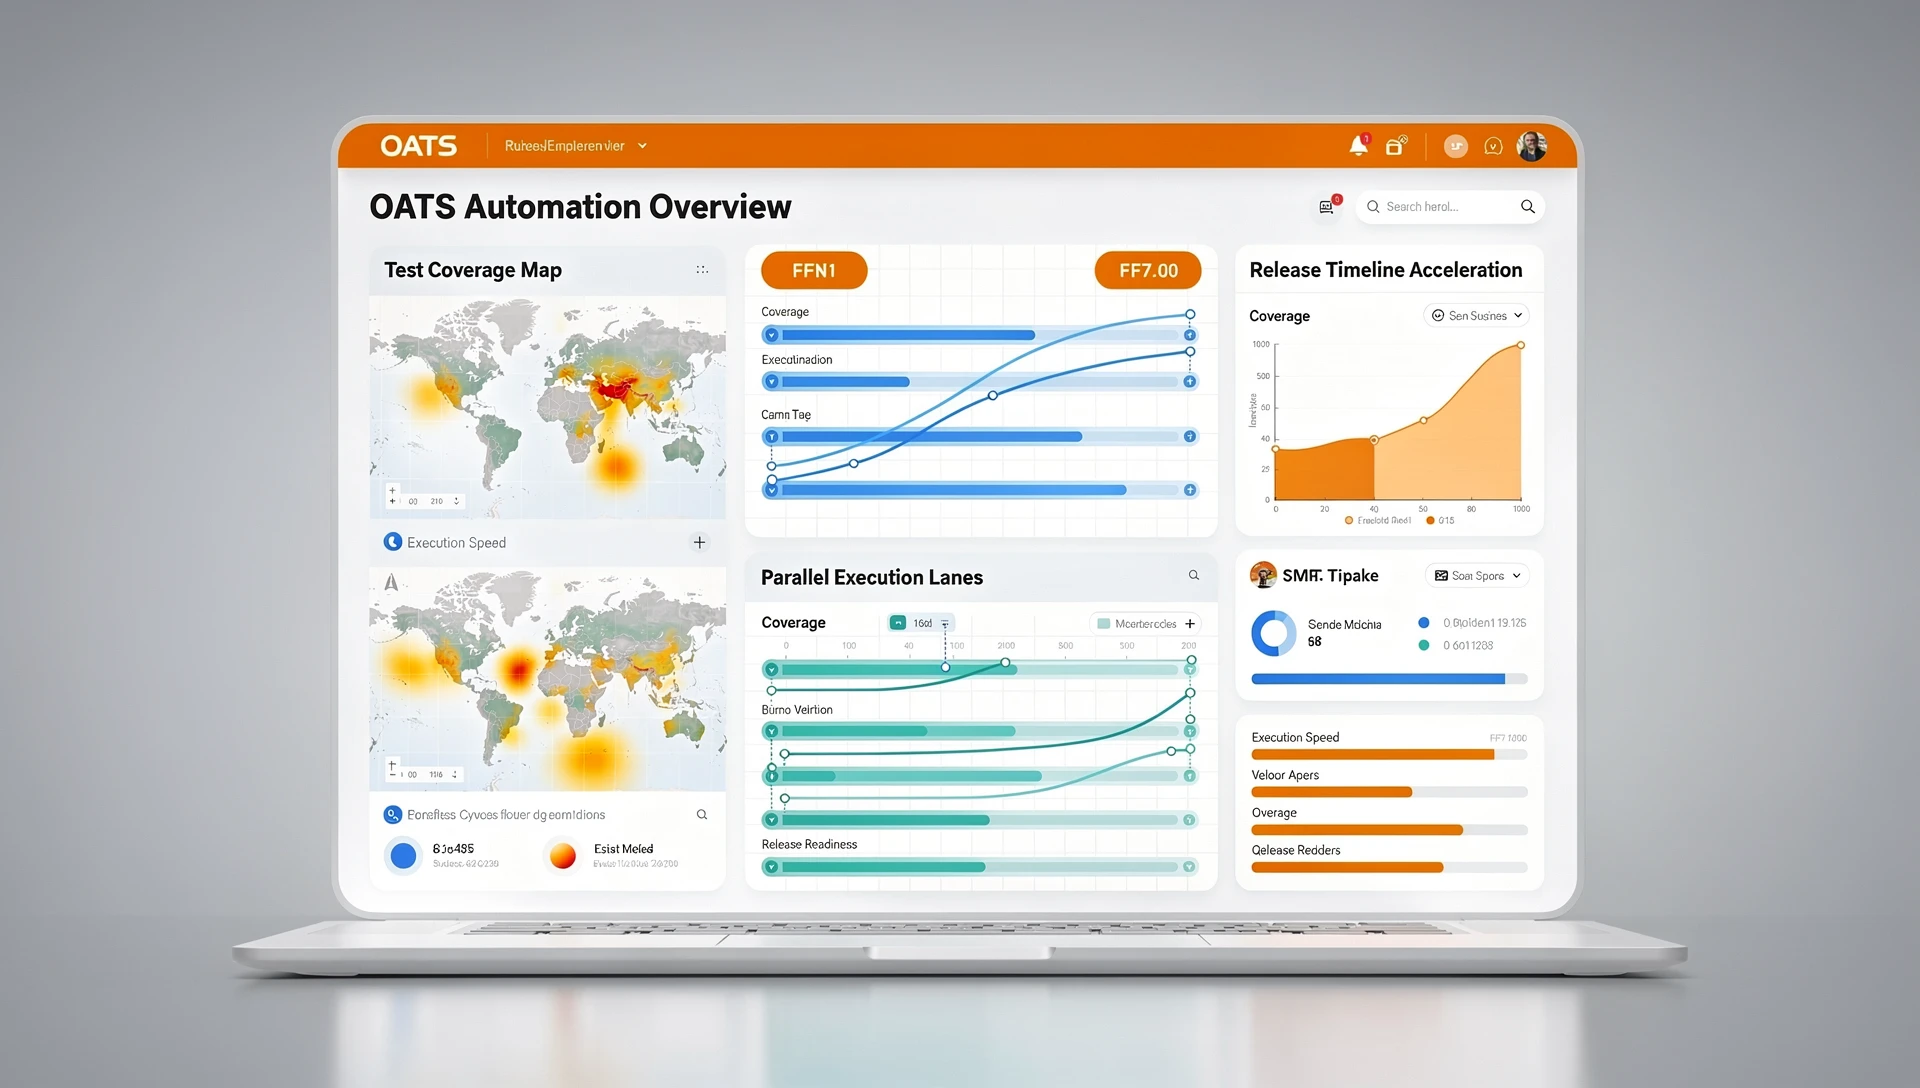
Task: Click the orange circular badge icon in header
Action: click(x=1456, y=146)
